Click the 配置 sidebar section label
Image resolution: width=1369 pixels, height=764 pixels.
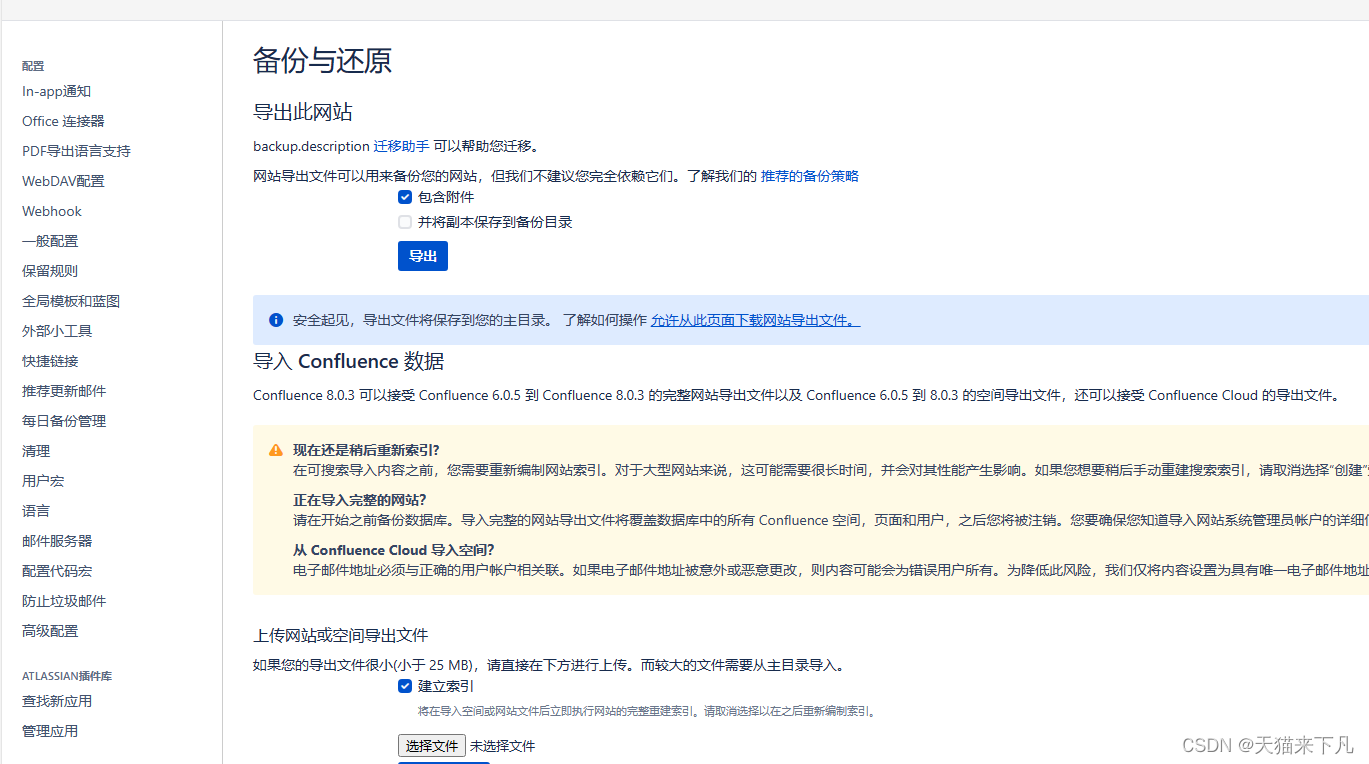33,66
